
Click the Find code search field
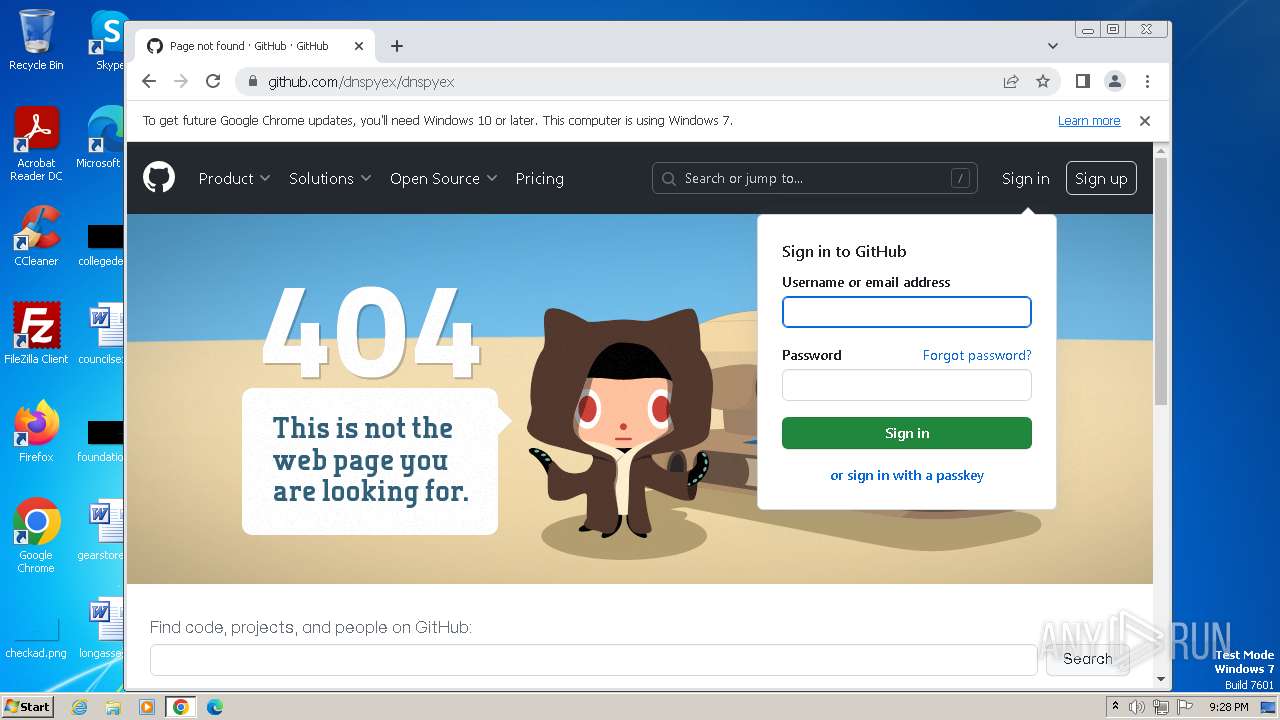coord(593,659)
